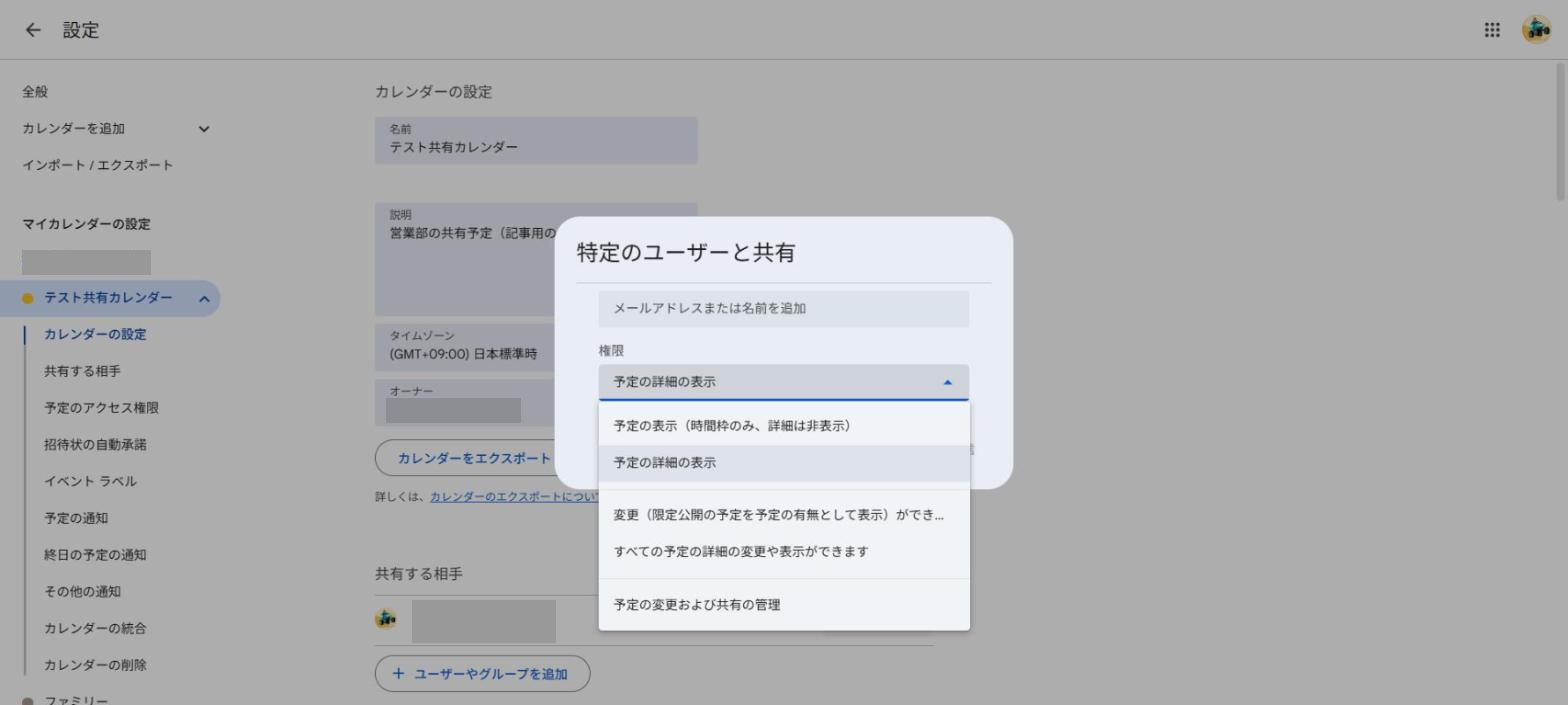Choose 変更（限定公開の予定を予定の有無として表示）option
1568x705 pixels.
[784, 515]
